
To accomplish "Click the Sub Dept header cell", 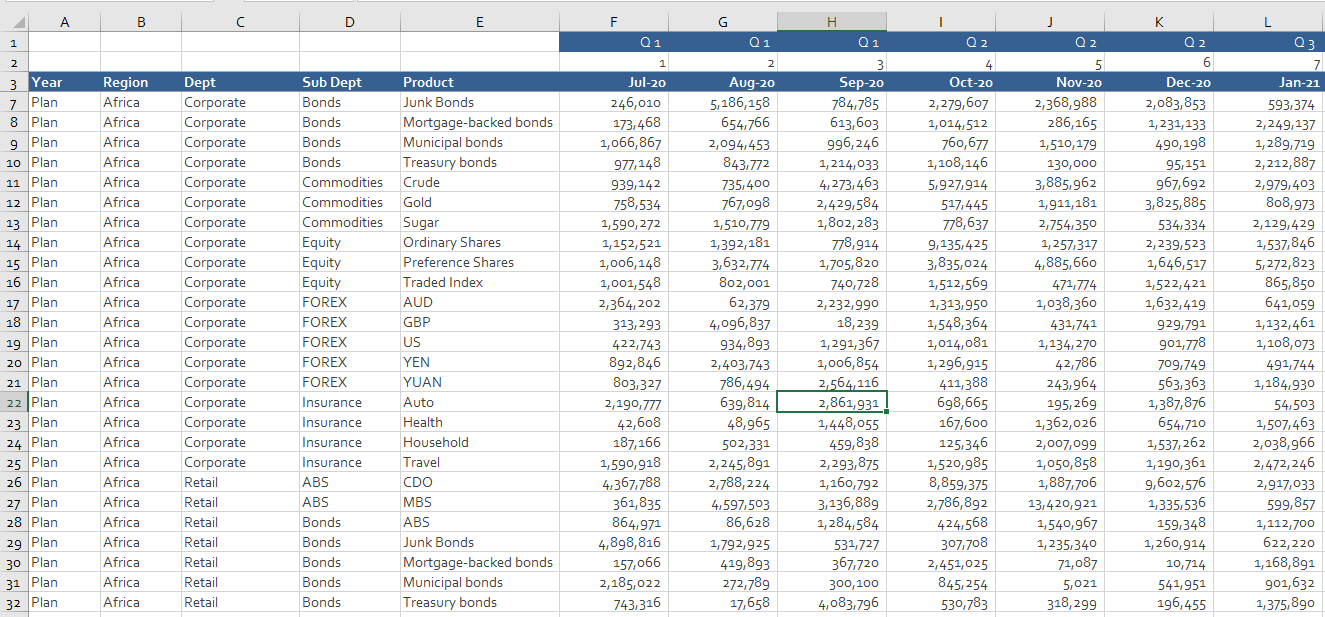I will click(349, 82).
